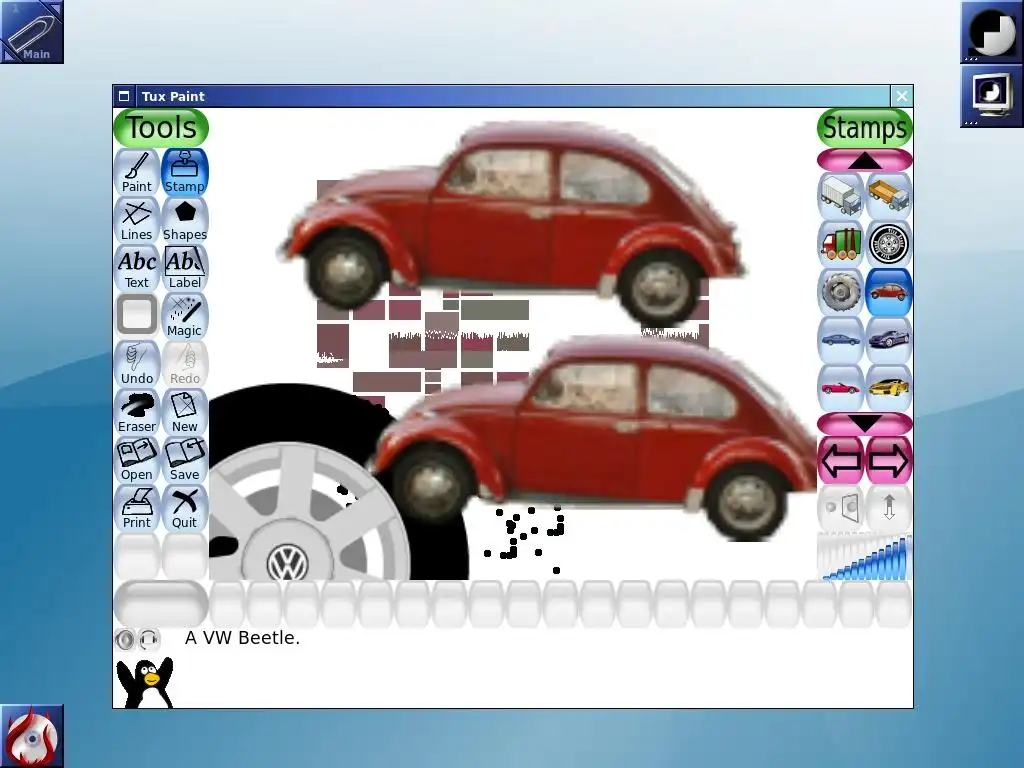Select the Eraser tool
Viewport: 1024px width, 768px height.
point(136,412)
